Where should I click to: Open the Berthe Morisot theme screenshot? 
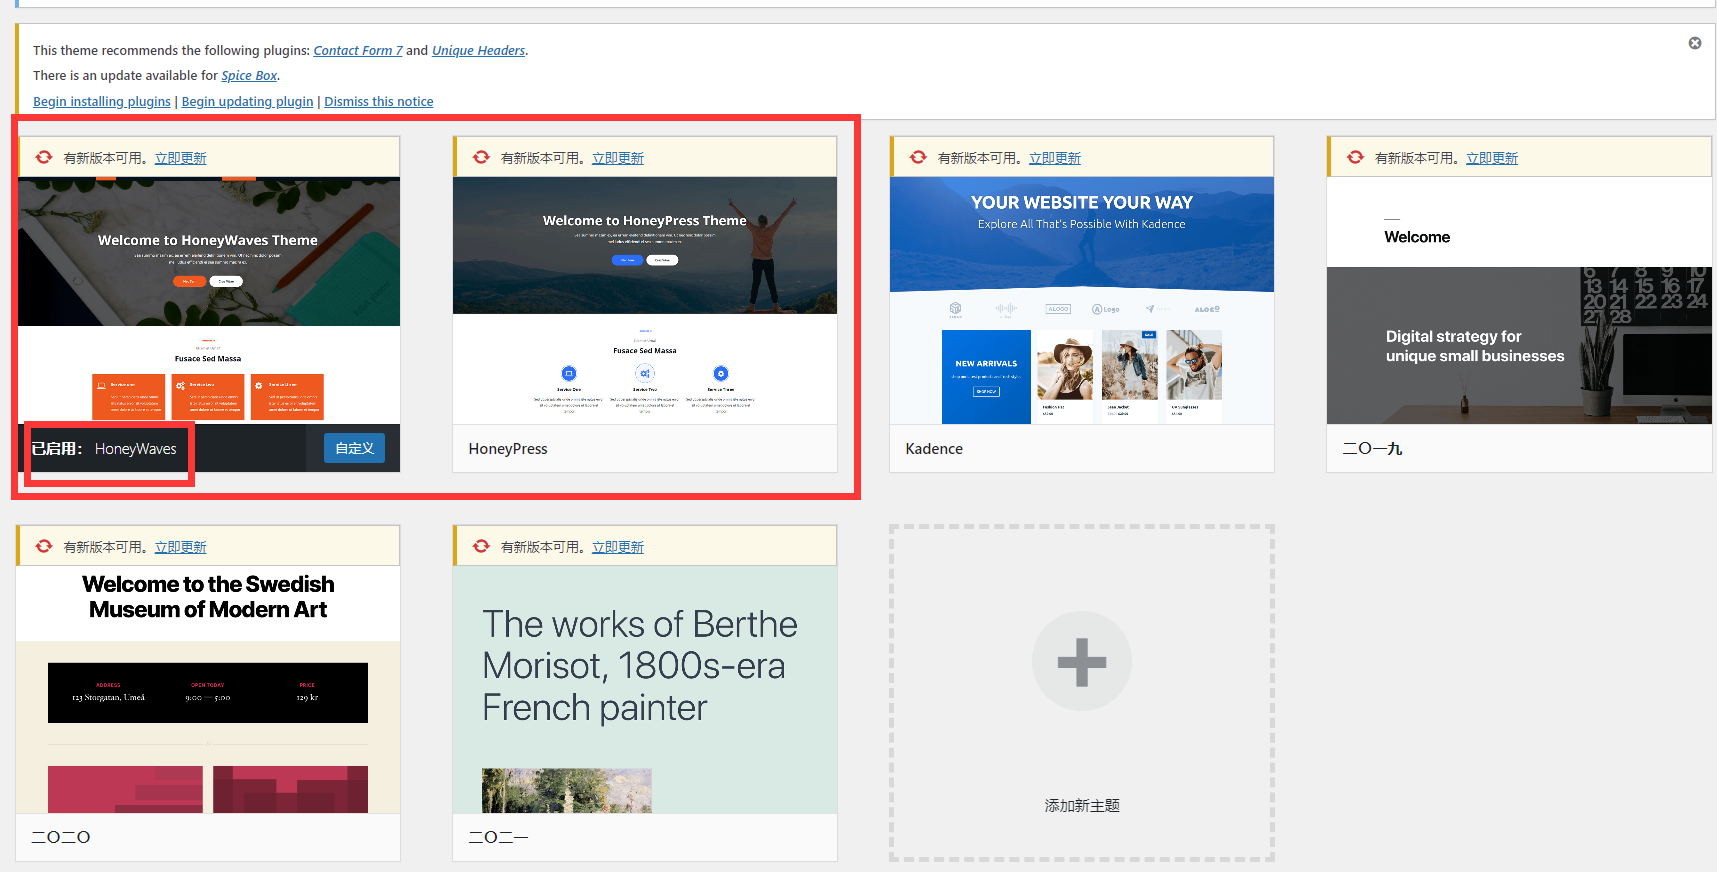pyautogui.click(x=645, y=690)
